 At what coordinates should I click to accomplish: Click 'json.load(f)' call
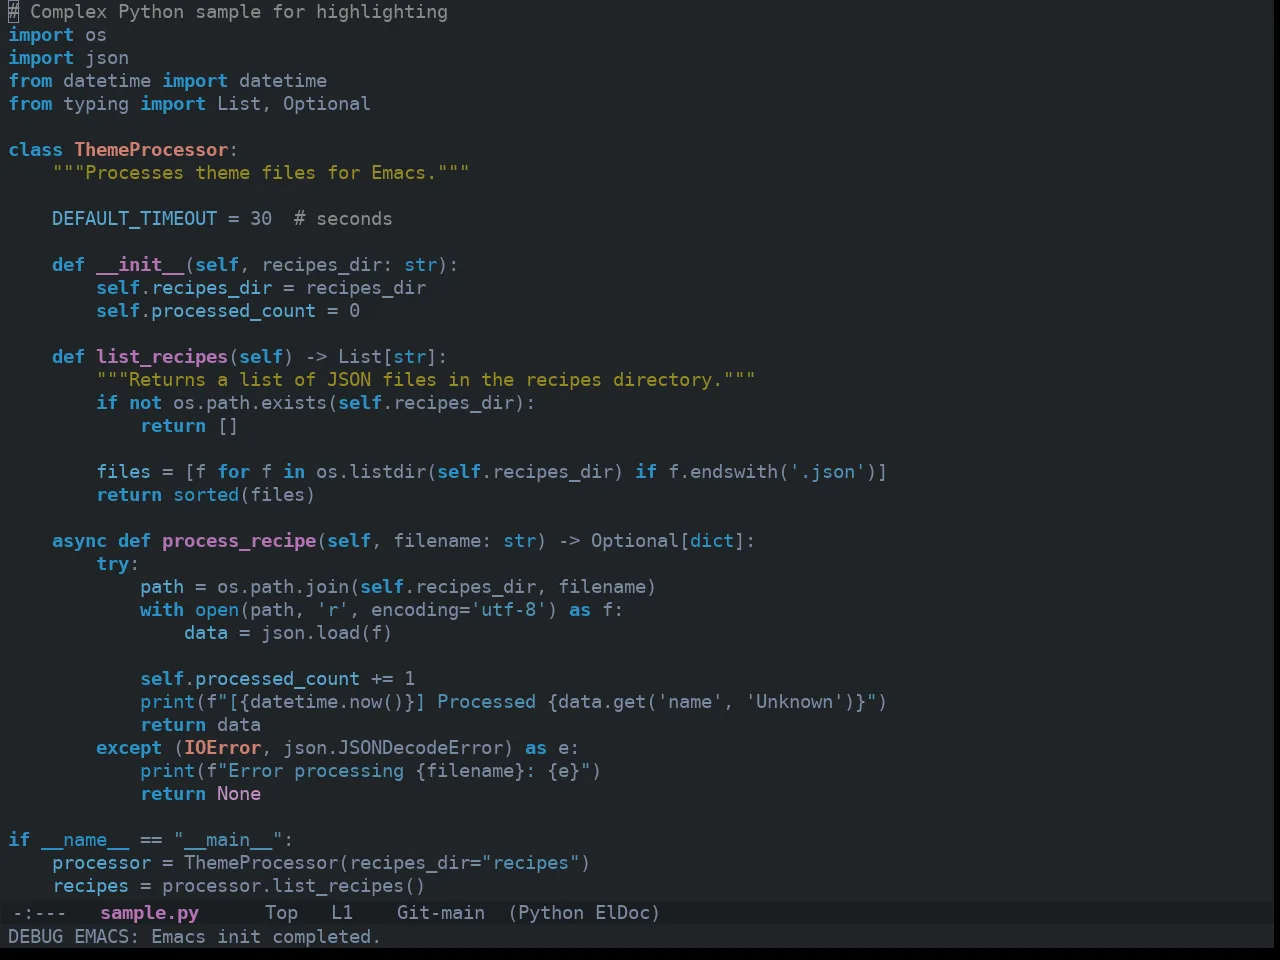coord(326,633)
